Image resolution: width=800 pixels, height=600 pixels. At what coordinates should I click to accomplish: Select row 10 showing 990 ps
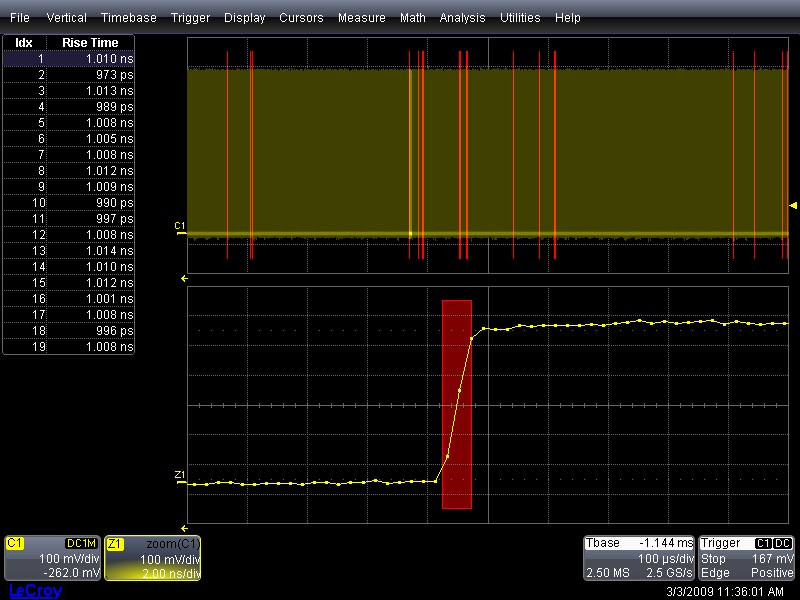tap(68, 203)
